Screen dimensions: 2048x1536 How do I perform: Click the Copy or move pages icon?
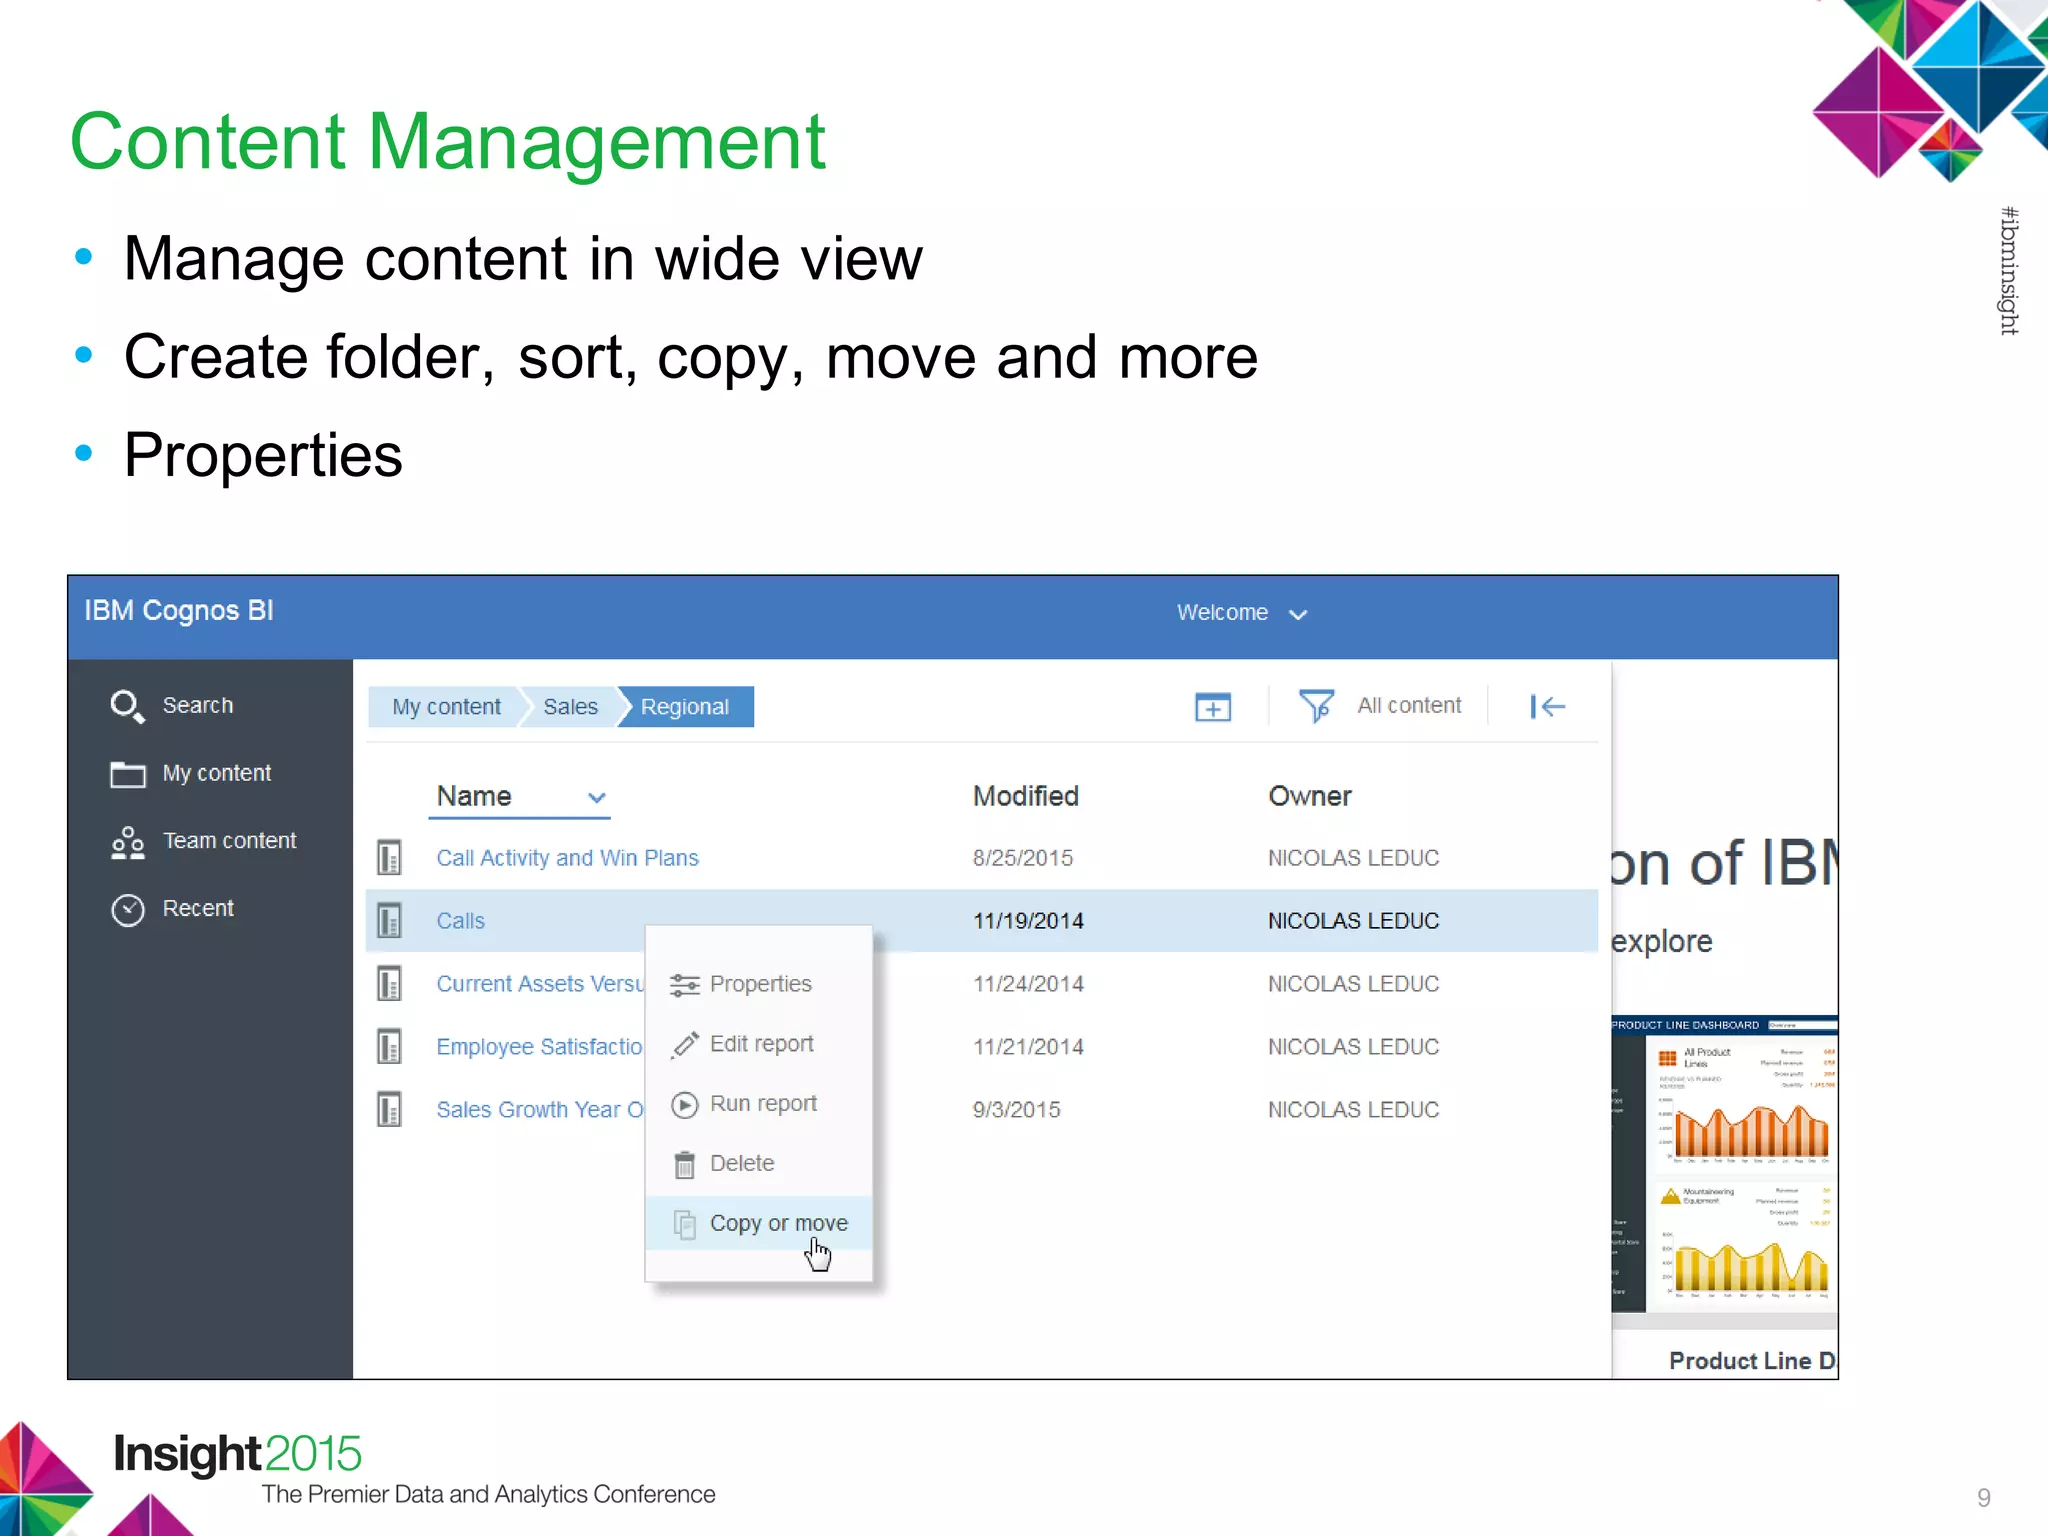pos(685,1224)
